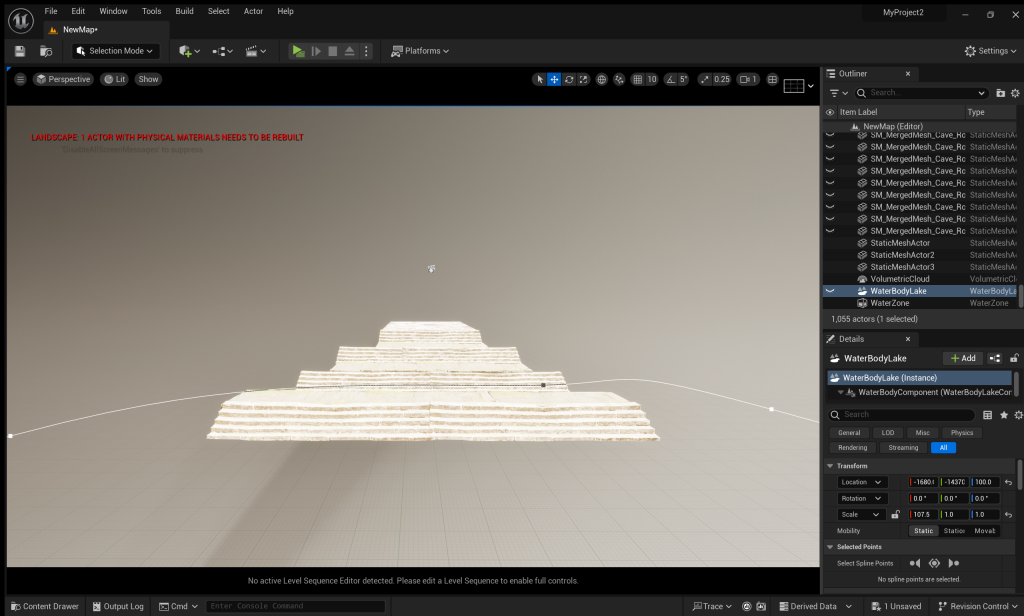Screen dimensions: 1024x616
Task: Collapse the Transform section
Action: 830,466
